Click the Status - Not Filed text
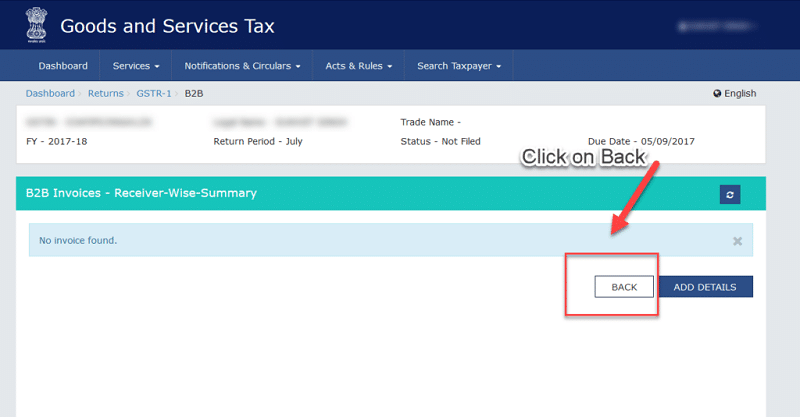The height and width of the screenshot is (417, 800). [x=440, y=141]
